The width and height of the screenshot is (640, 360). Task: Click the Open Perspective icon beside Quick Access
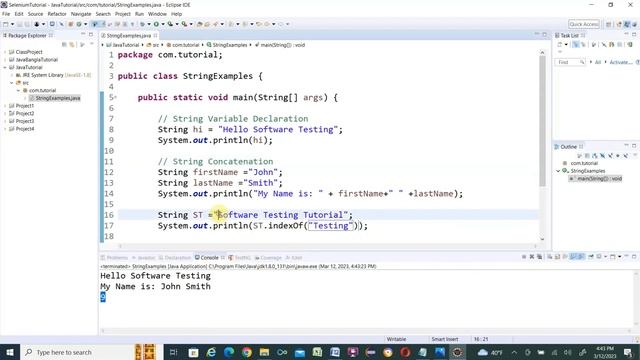[x=609, y=24]
